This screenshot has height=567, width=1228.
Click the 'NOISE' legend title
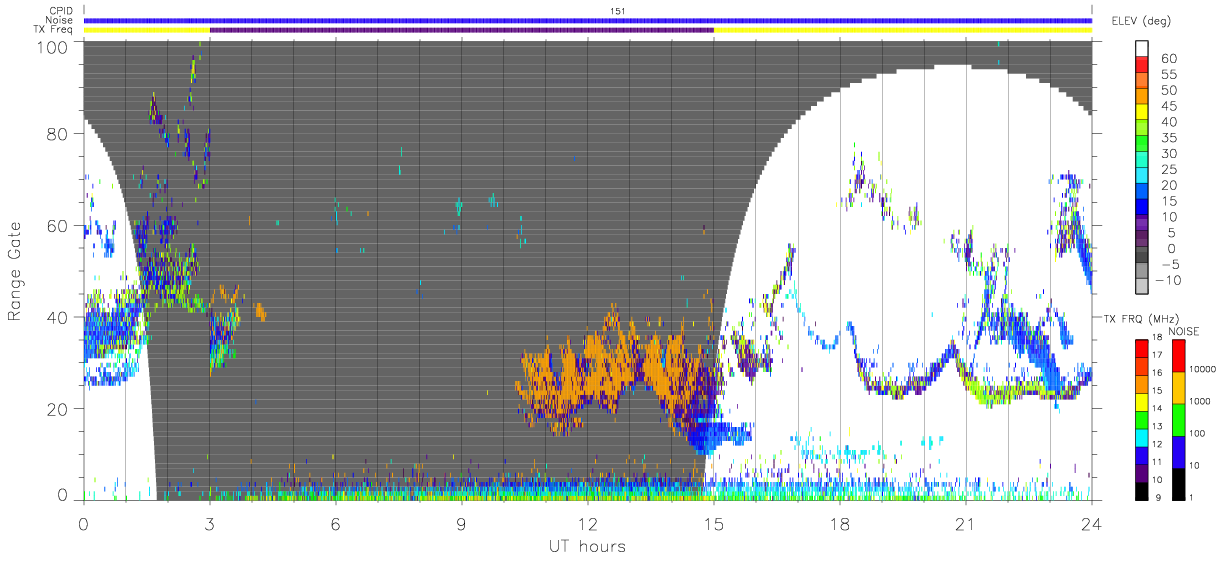(x=1183, y=331)
